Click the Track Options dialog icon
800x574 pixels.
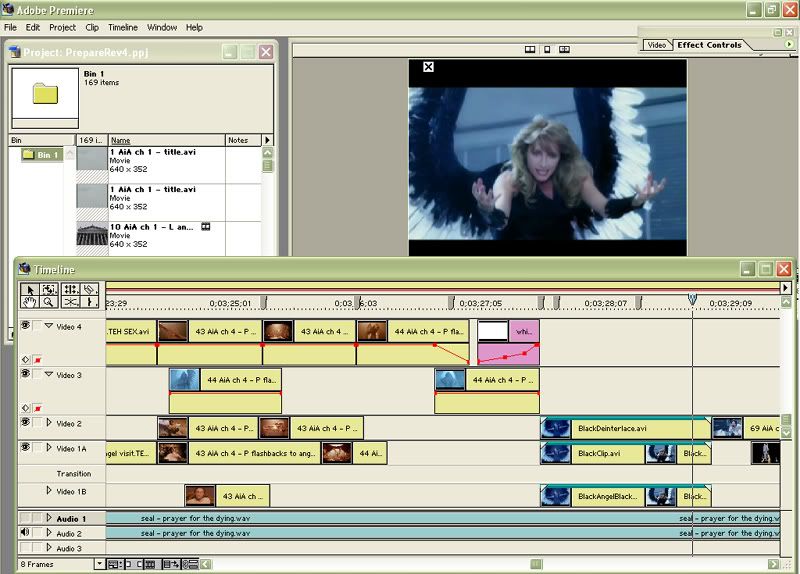pos(113,564)
